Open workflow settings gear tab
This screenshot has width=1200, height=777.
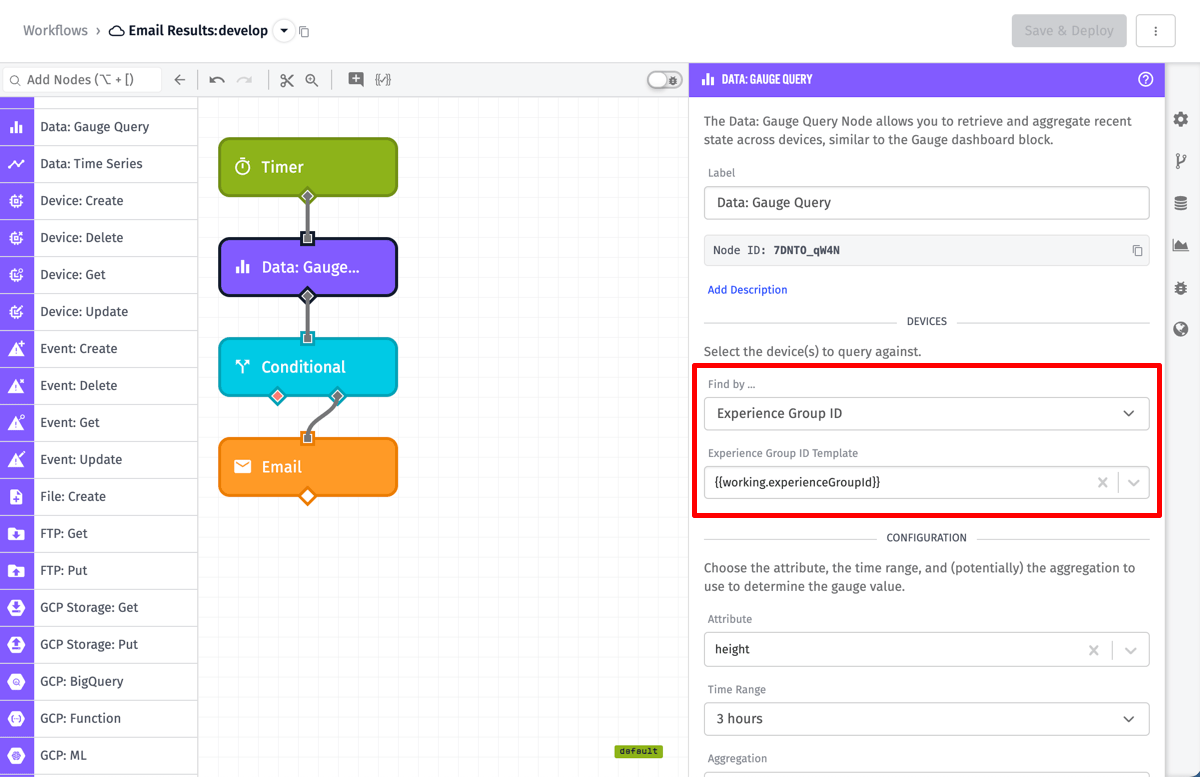[x=1181, y=119]
